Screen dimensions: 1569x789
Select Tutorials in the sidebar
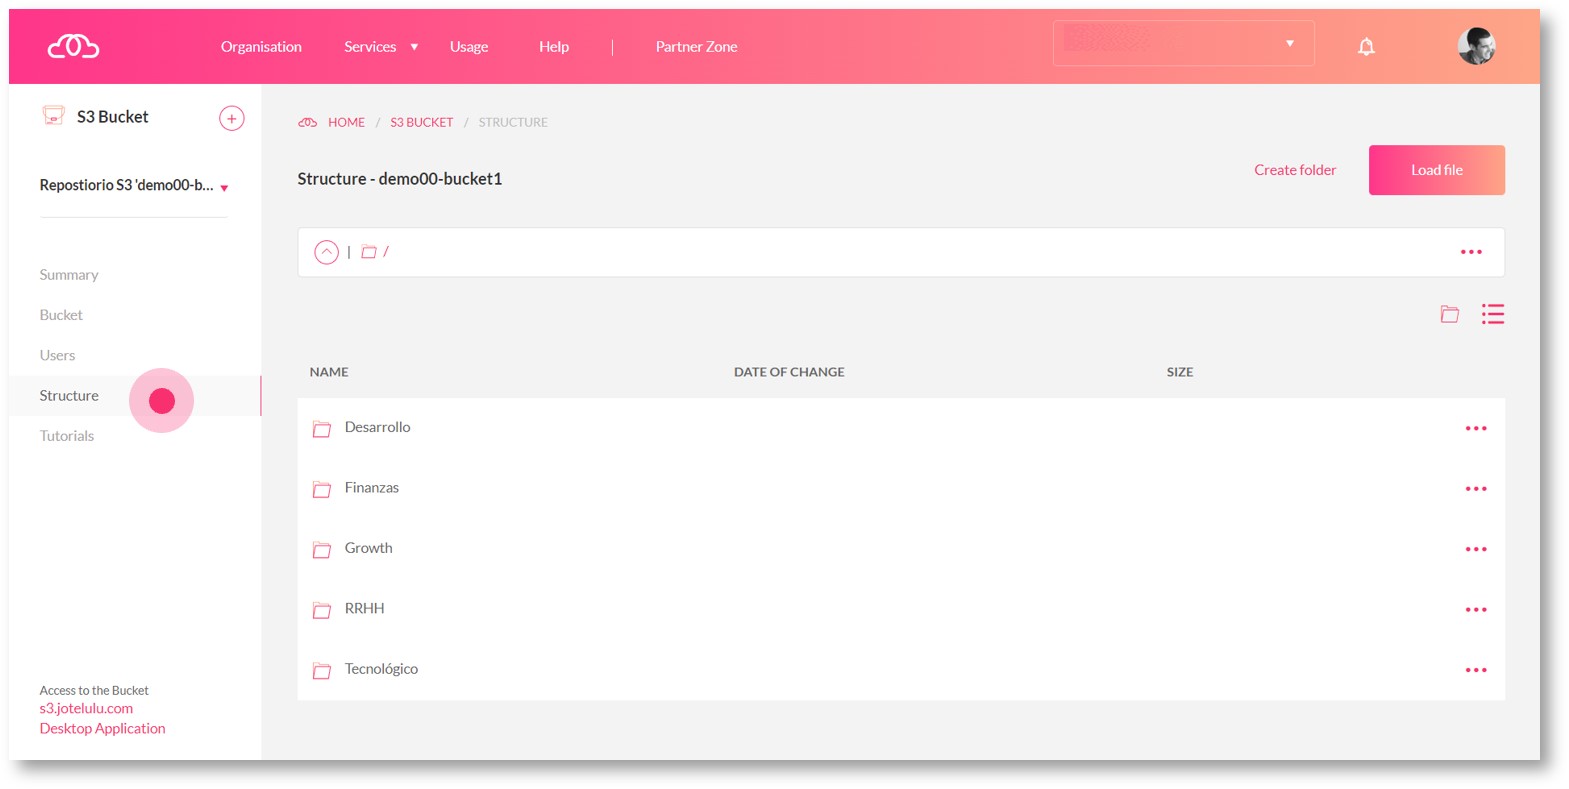click(67, 436)
